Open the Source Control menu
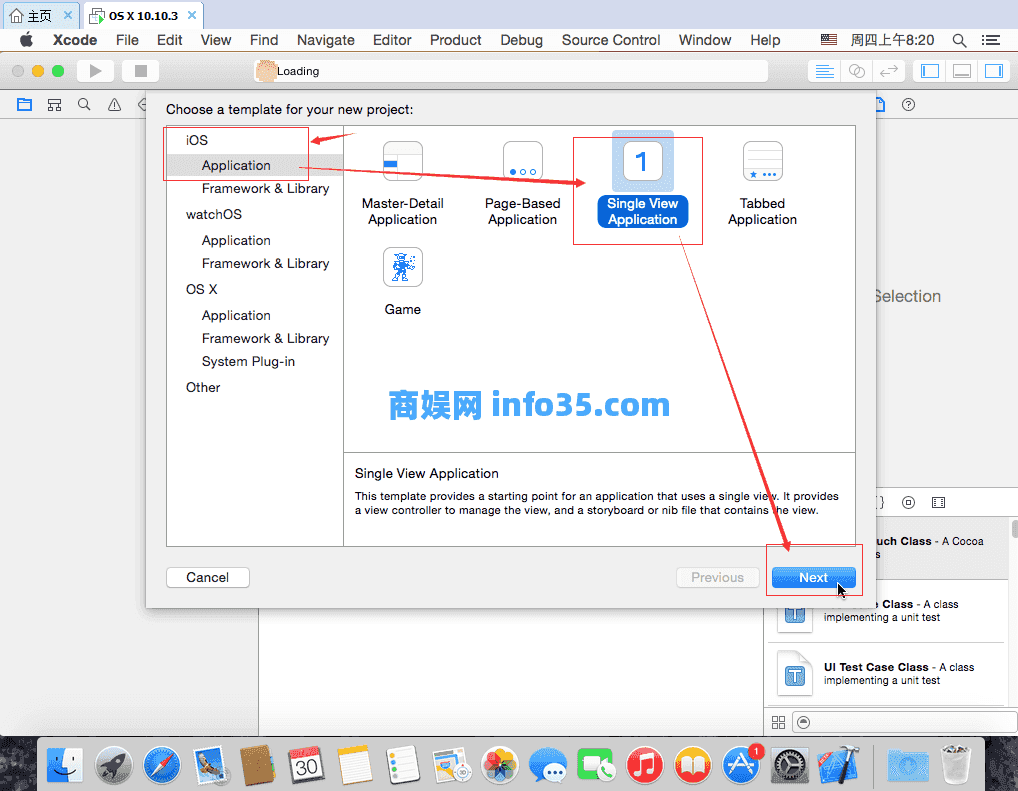Screen dimensions: 1018x791 click(611, 40)
